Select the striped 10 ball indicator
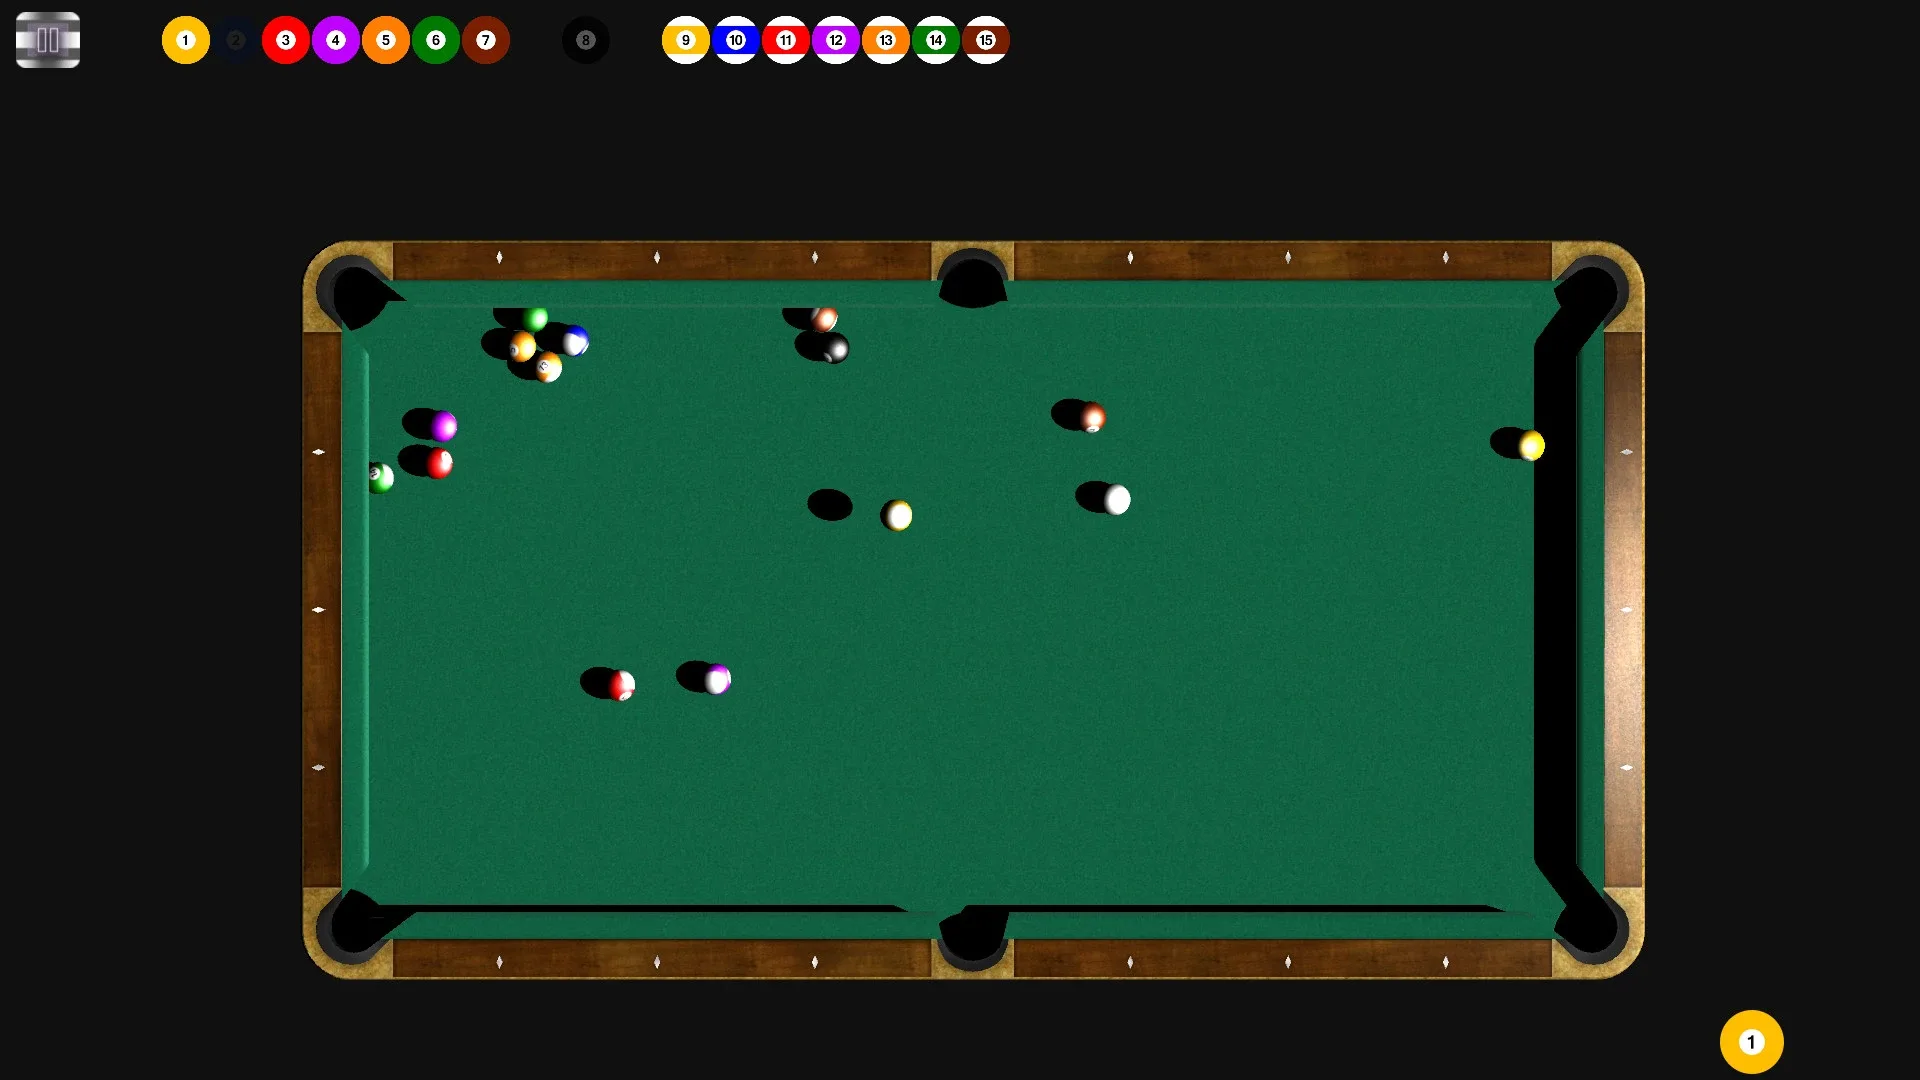The image size is (1920, 1080). (x=736, y=40)
